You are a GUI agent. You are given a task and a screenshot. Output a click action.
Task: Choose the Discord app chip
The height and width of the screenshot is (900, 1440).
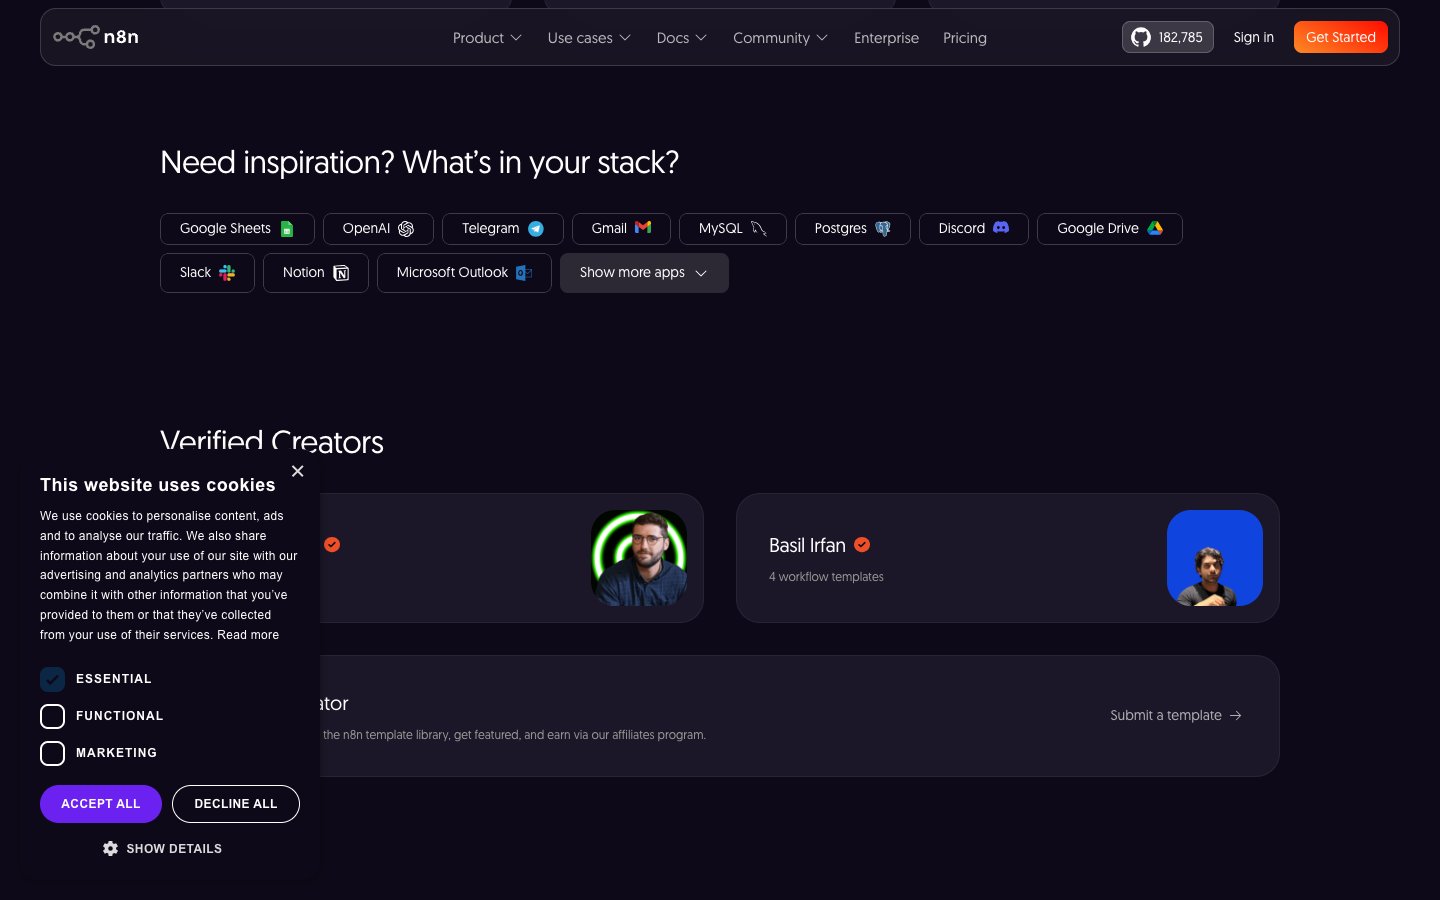(973, 229)
